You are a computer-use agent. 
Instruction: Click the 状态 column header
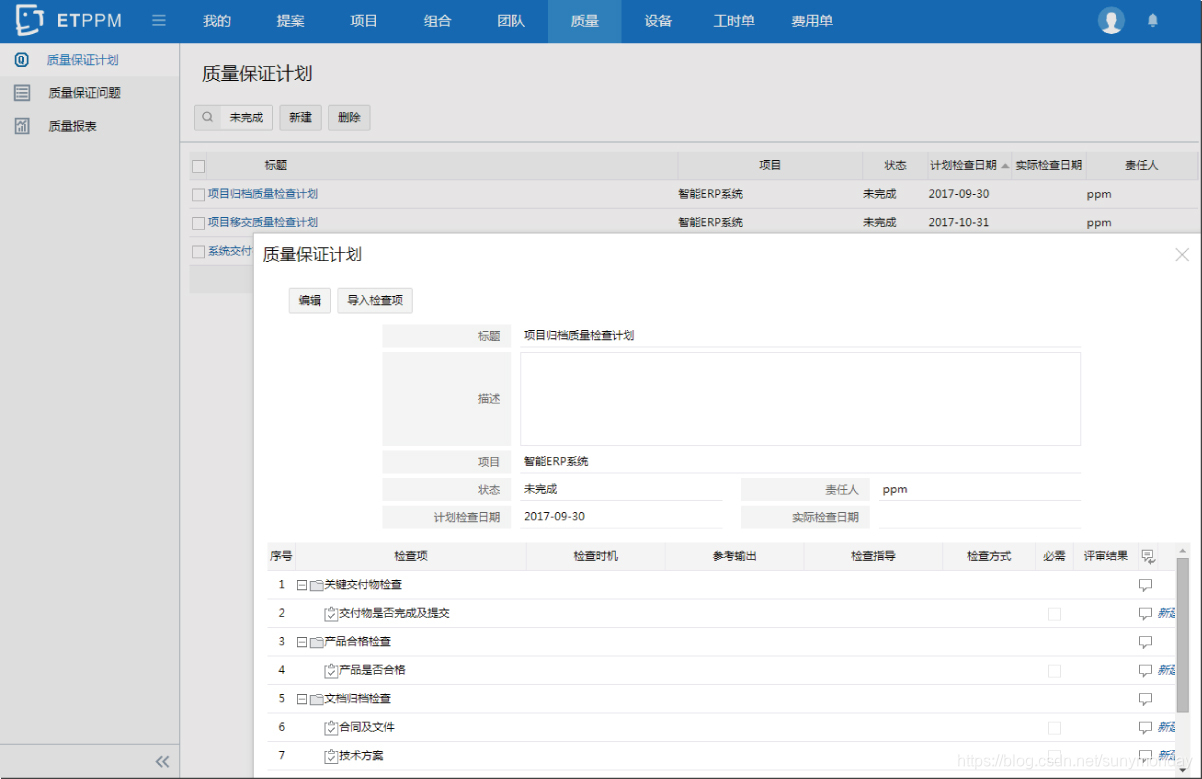[895, 166]
